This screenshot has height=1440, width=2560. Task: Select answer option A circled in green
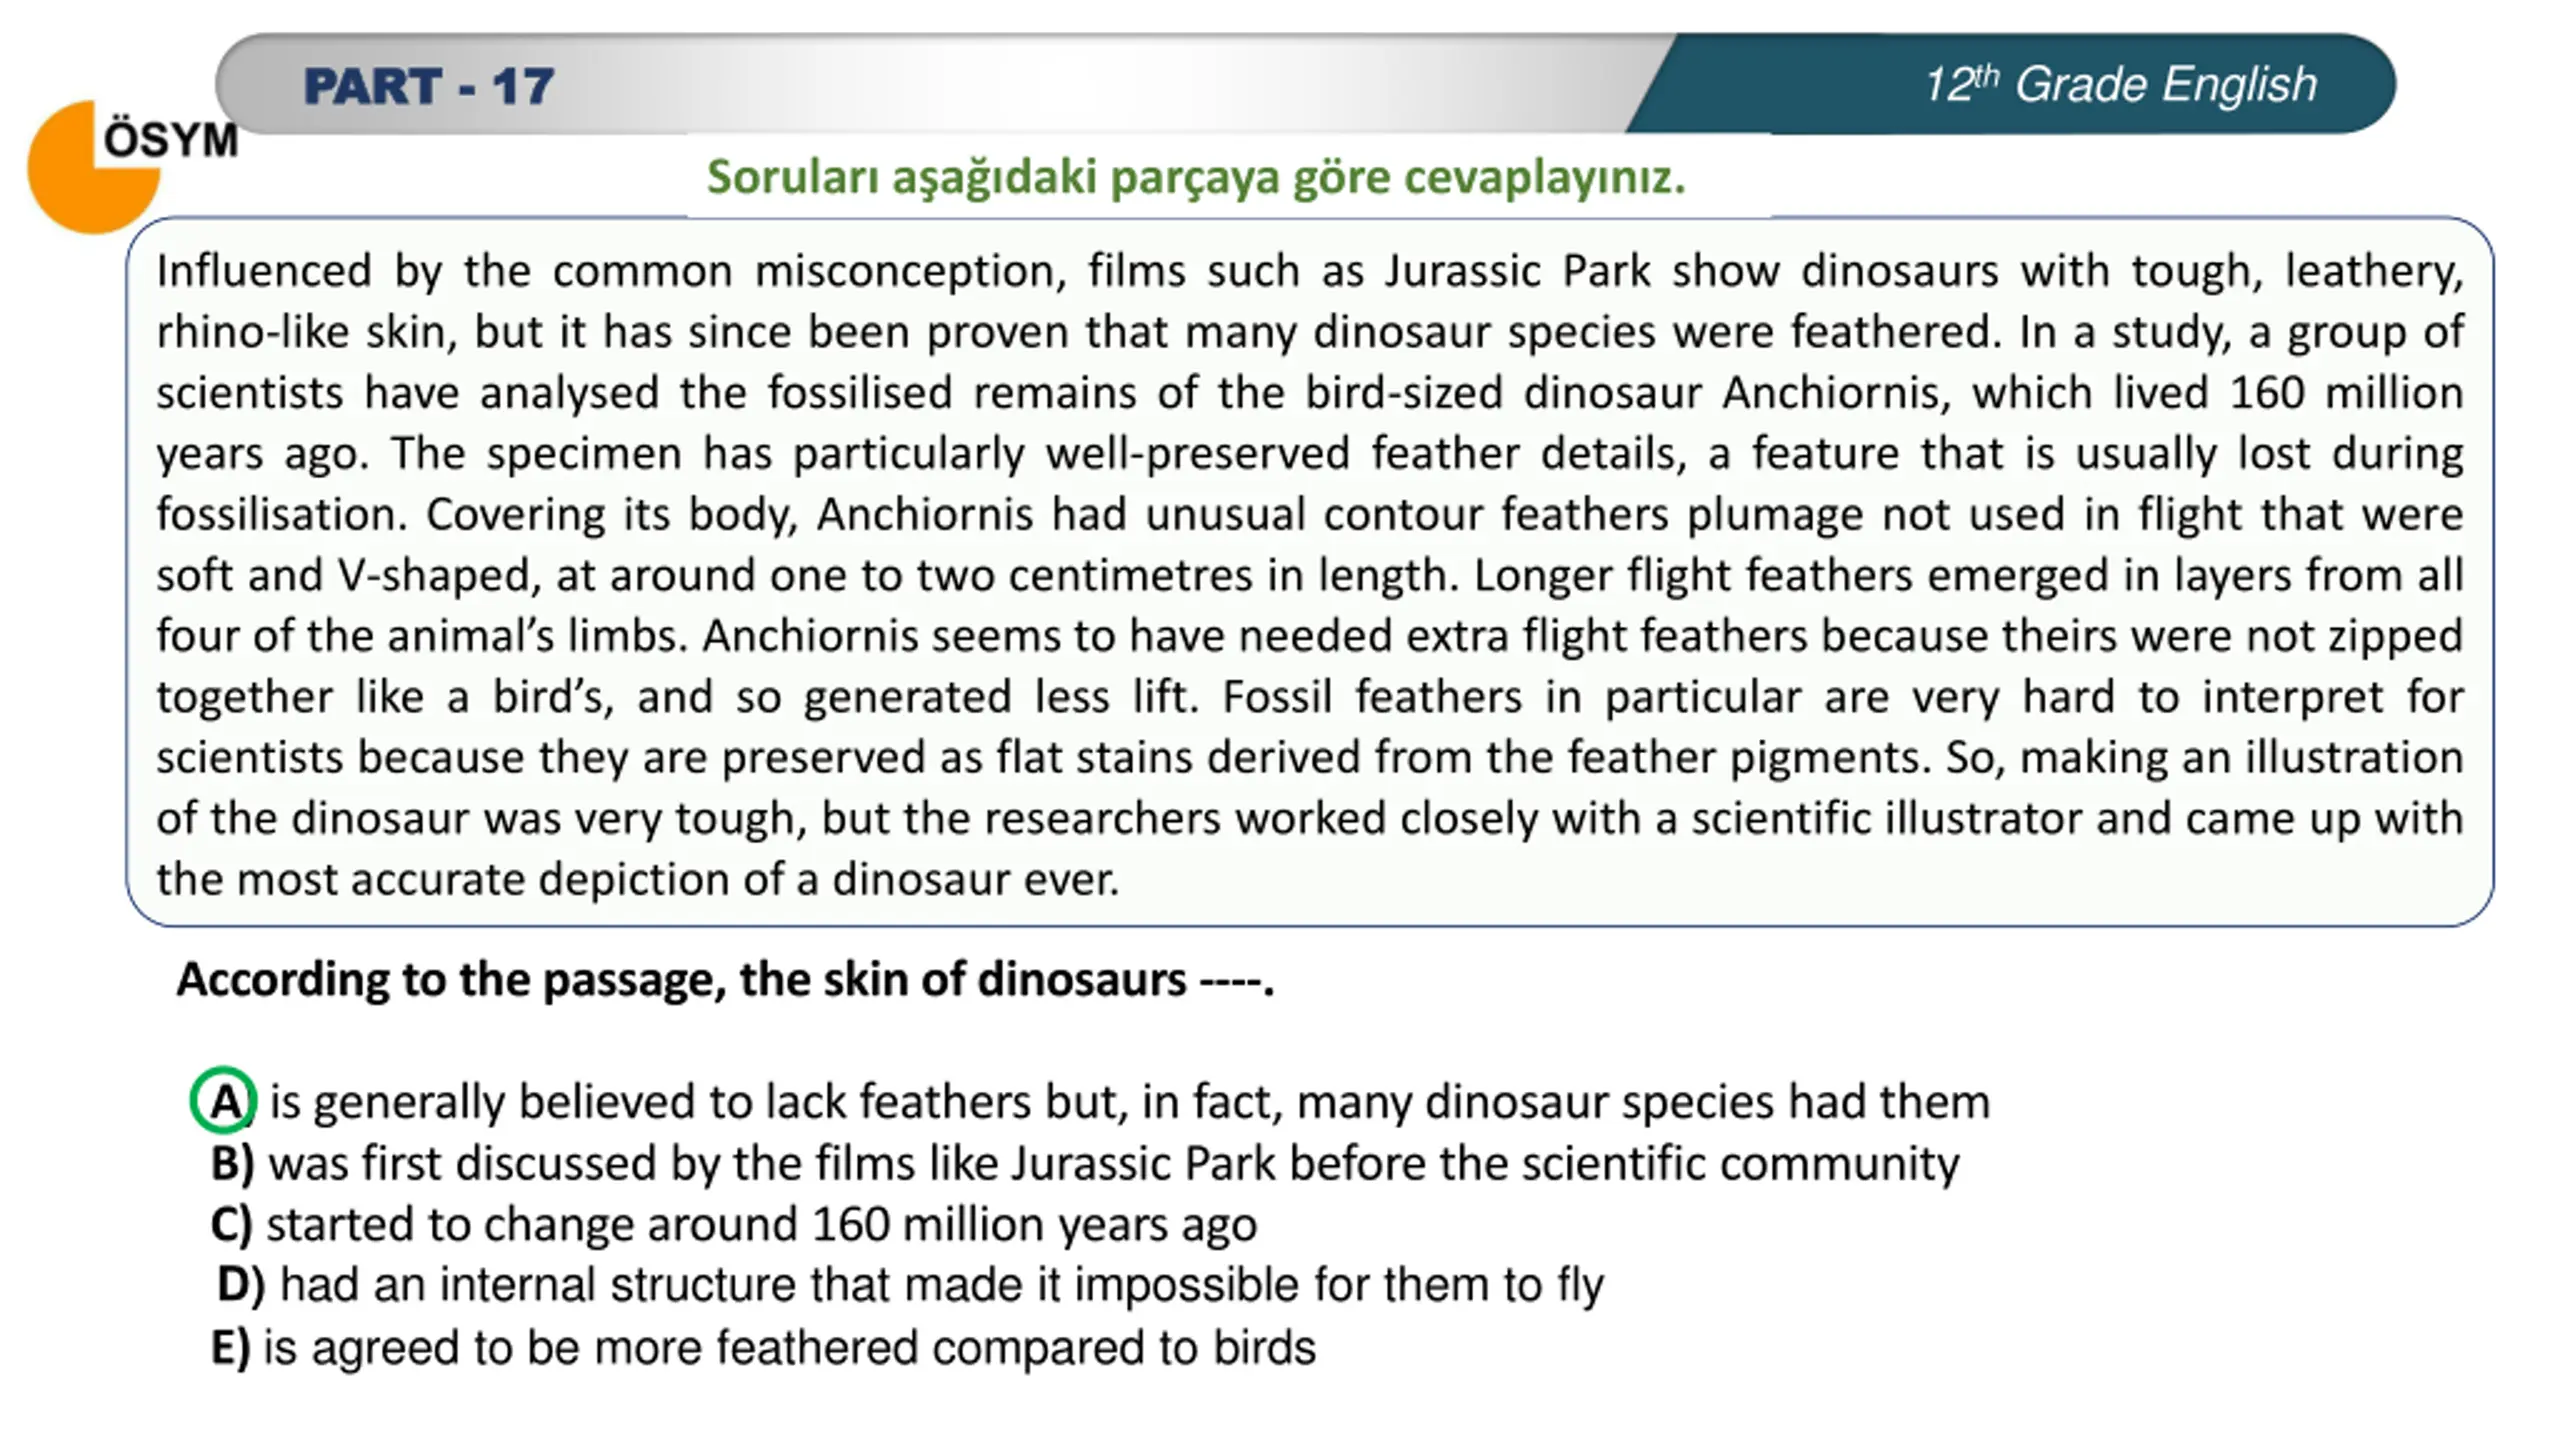coord(223,1100)
